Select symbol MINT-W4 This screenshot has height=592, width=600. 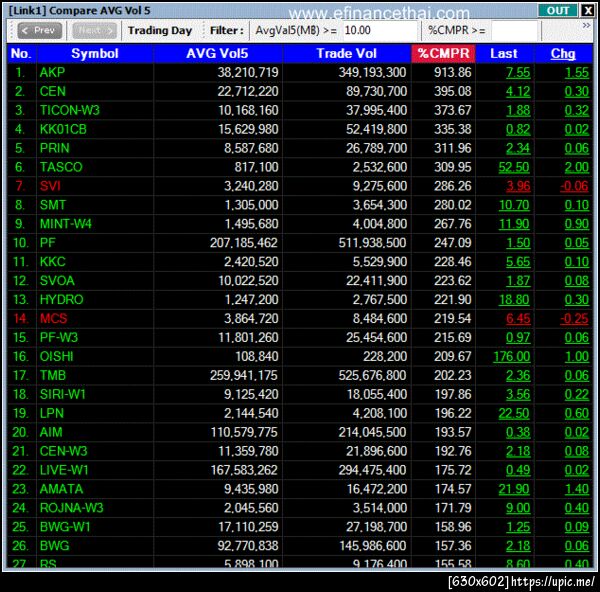(x=66, y=224)
